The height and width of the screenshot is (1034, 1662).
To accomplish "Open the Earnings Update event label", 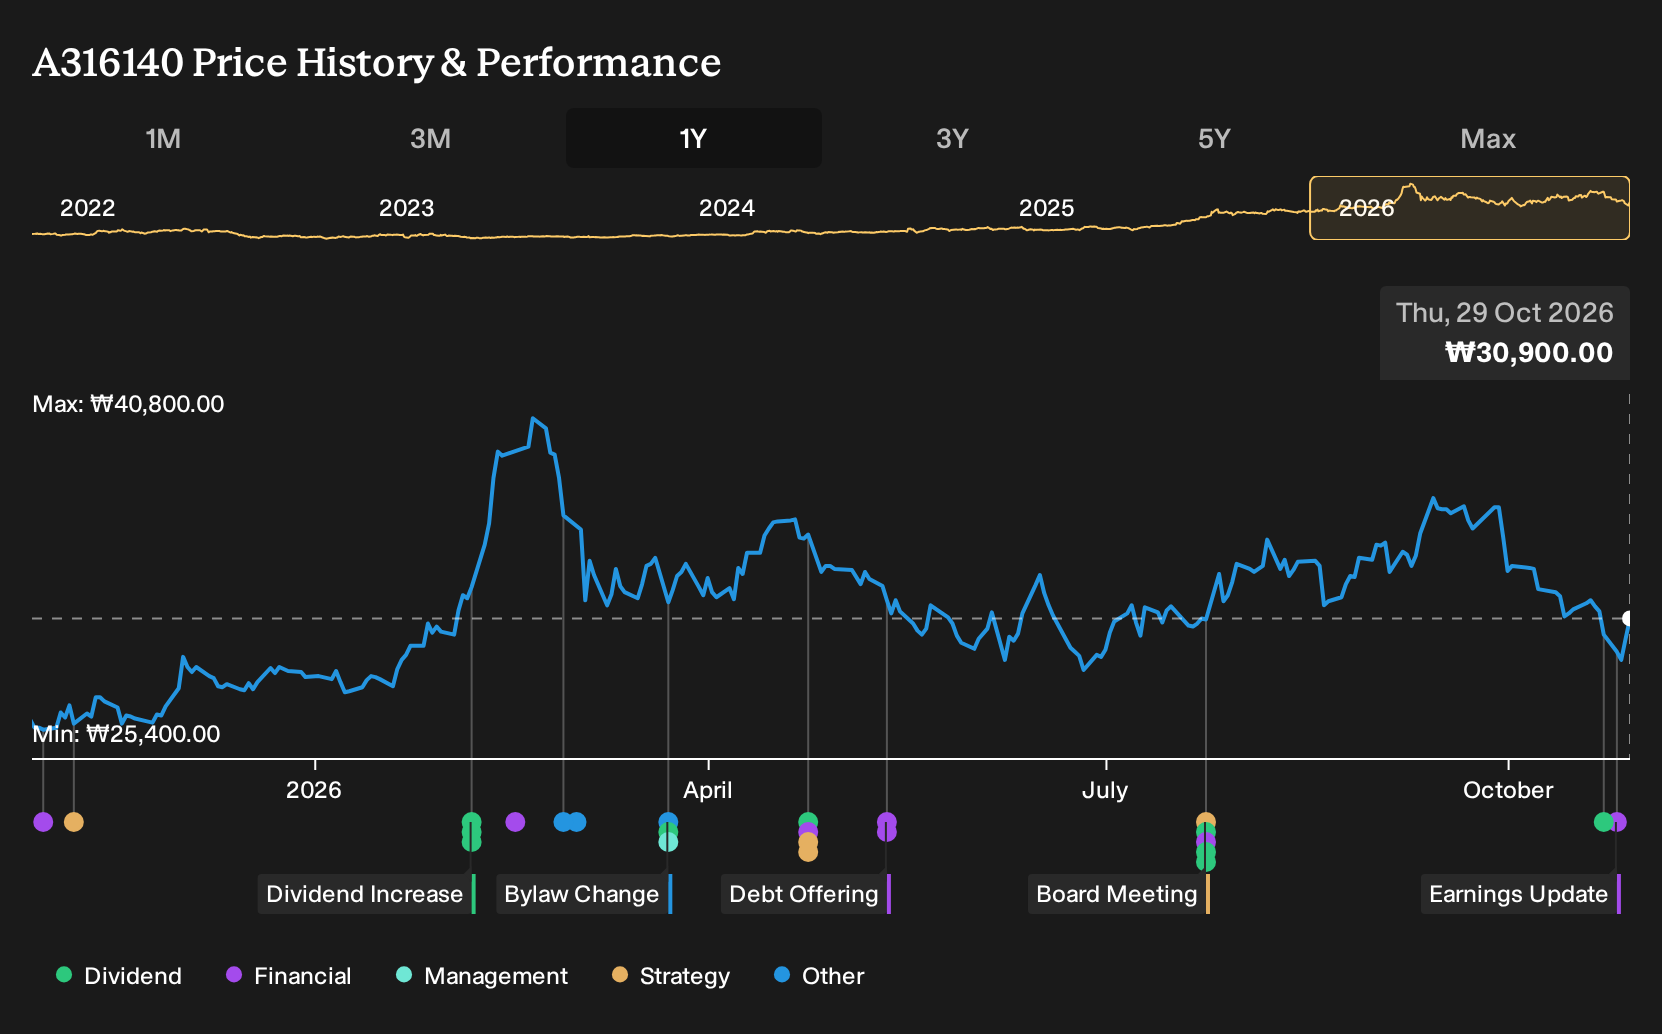I will [1520, 894].
